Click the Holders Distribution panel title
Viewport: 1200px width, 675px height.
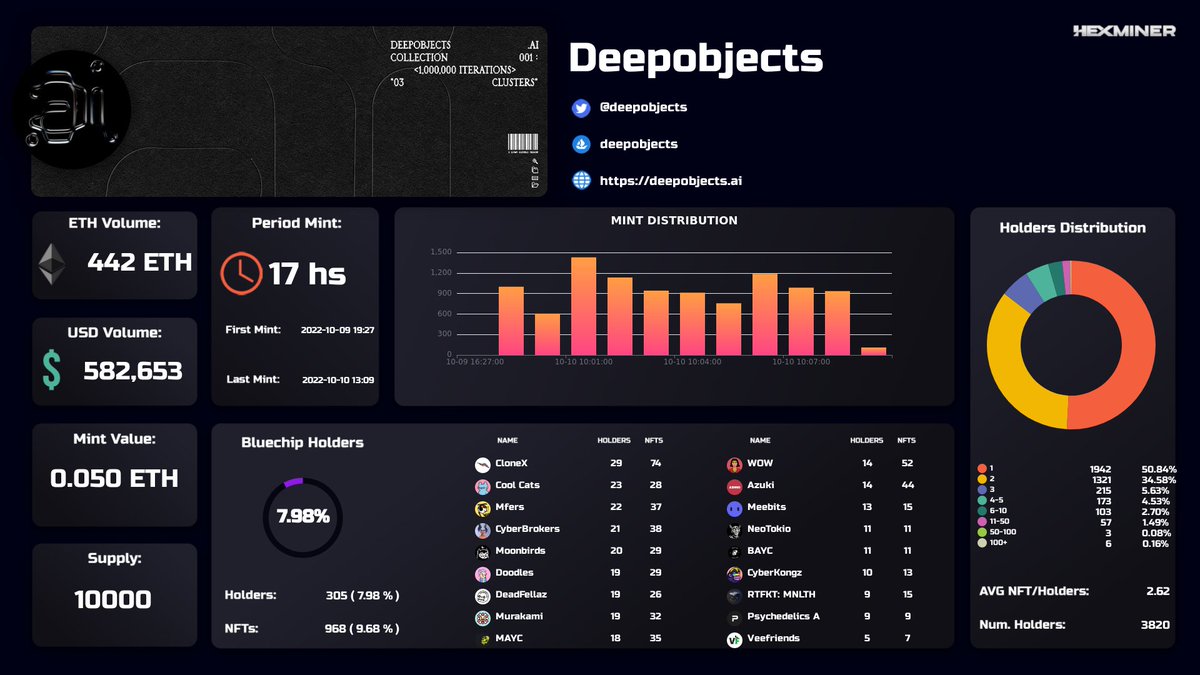point(1072,228)
